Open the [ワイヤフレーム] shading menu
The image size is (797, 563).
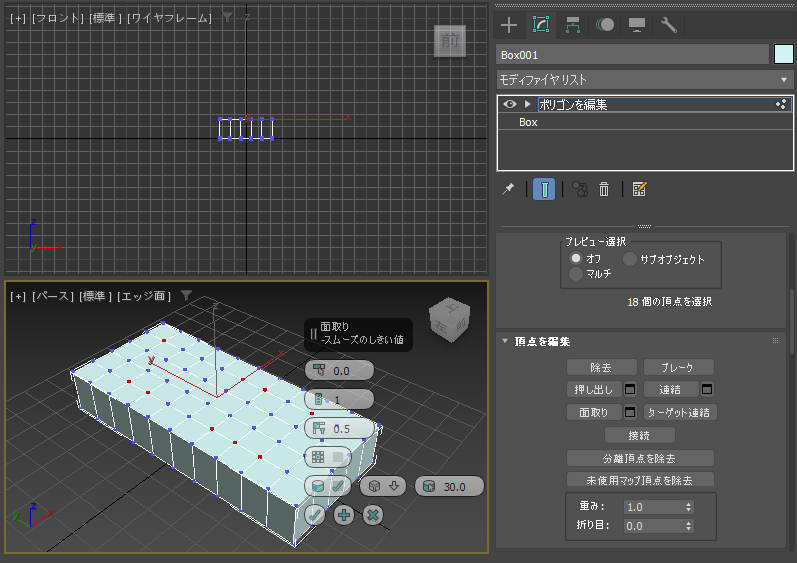click(x=169, y=18)
